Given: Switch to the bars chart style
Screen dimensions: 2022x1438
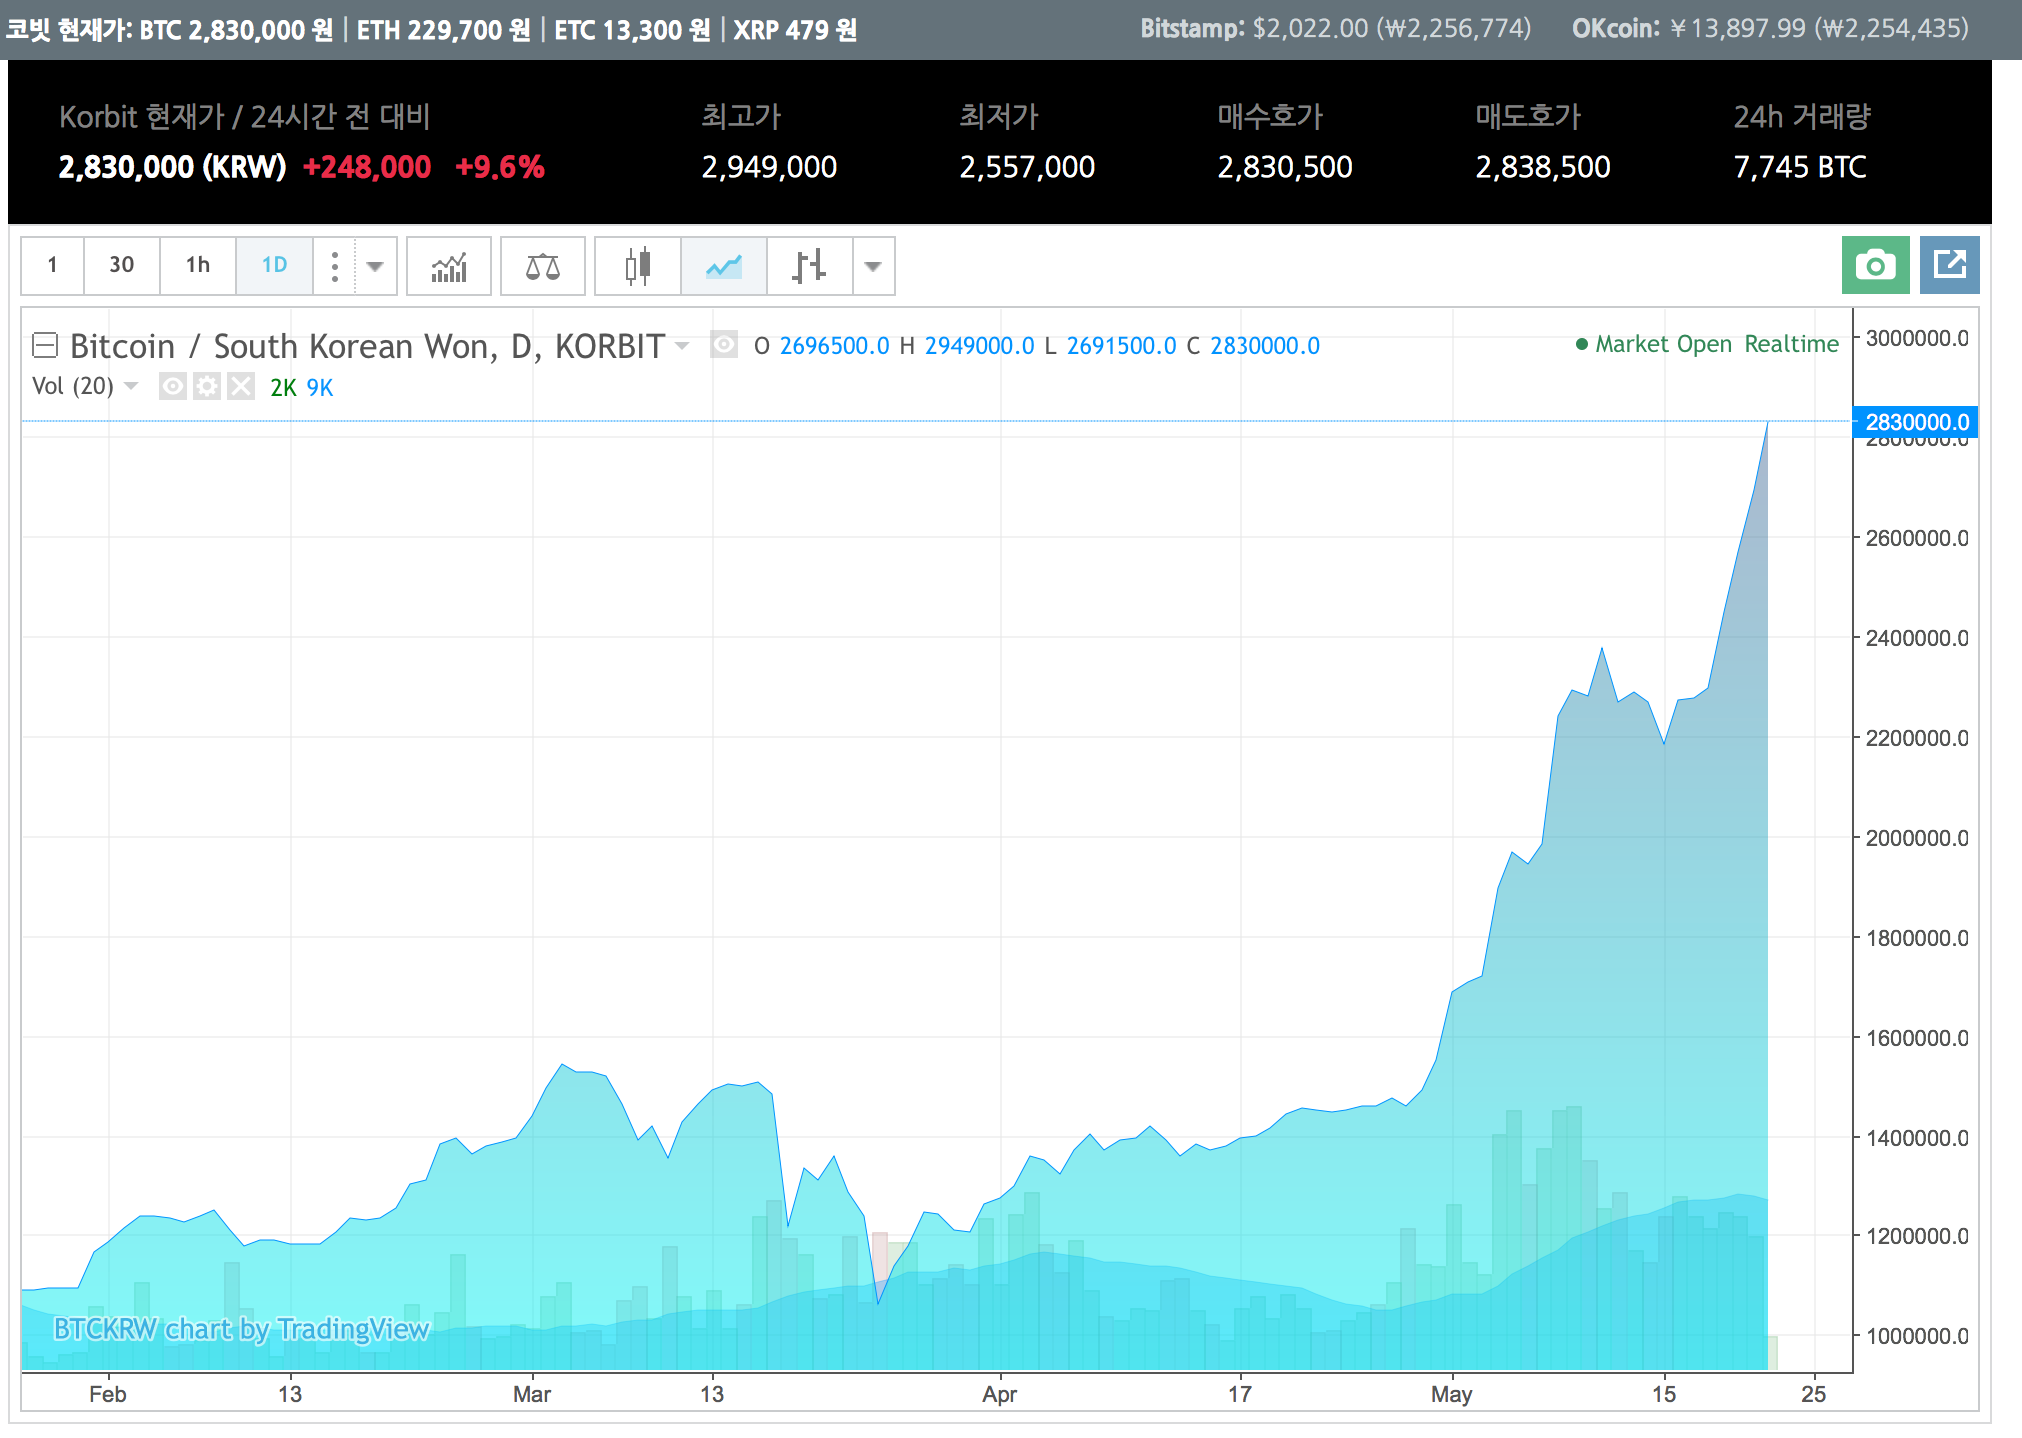Looking at the screenshot, I should (809, 266).
